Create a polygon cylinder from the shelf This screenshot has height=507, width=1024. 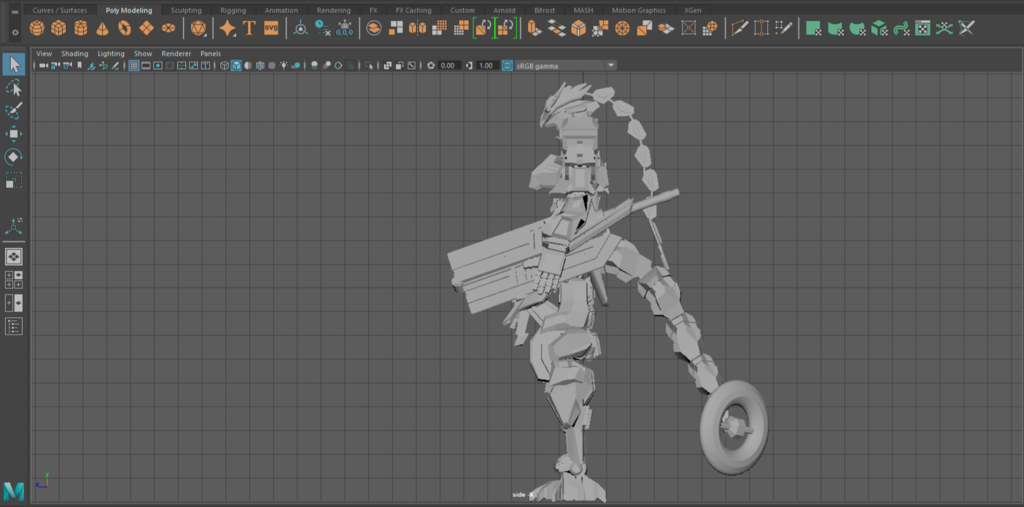point(80,28)
